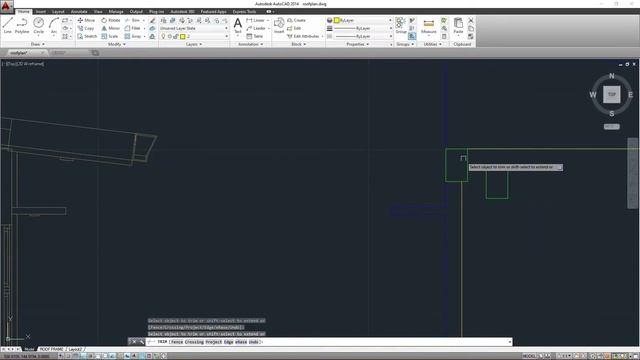Click the command line input field
The image size is (640, 360).
[x=329, y=342]
